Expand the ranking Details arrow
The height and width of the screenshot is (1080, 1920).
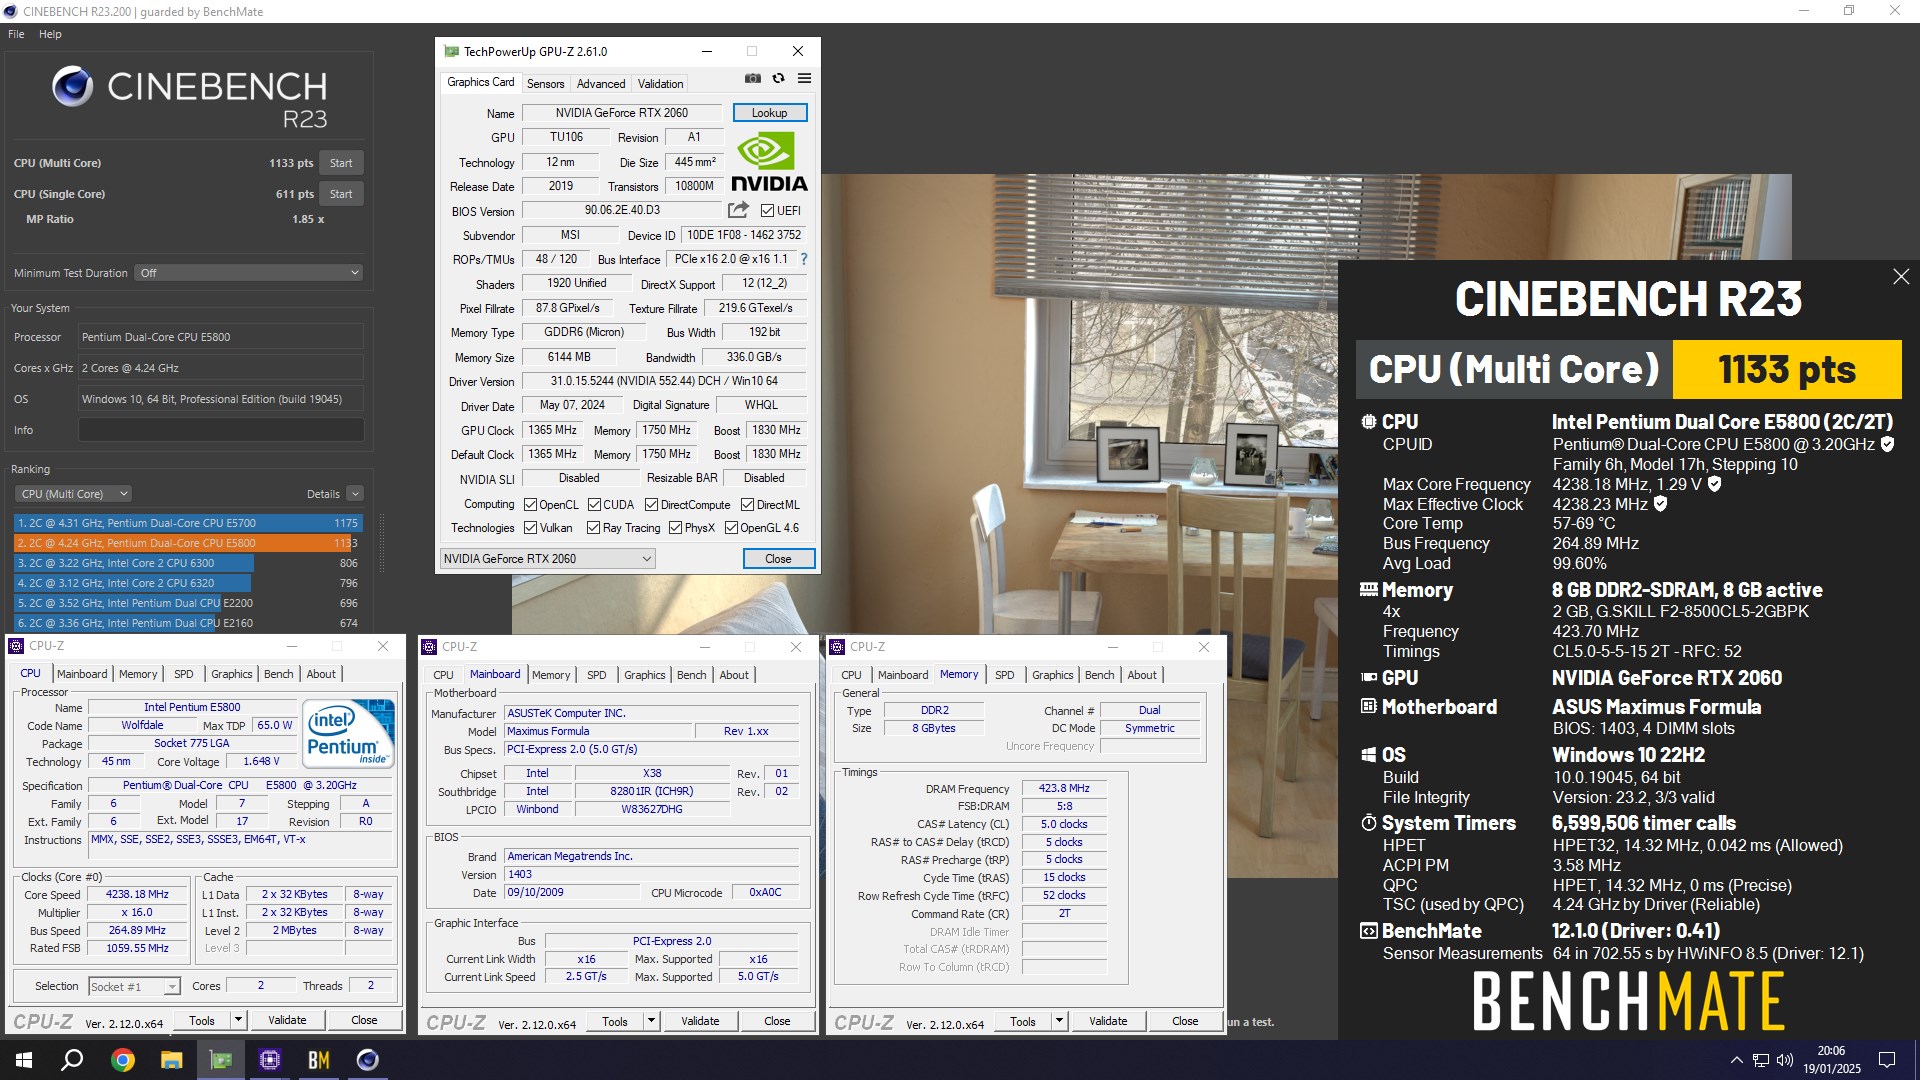tap(355, 494)
